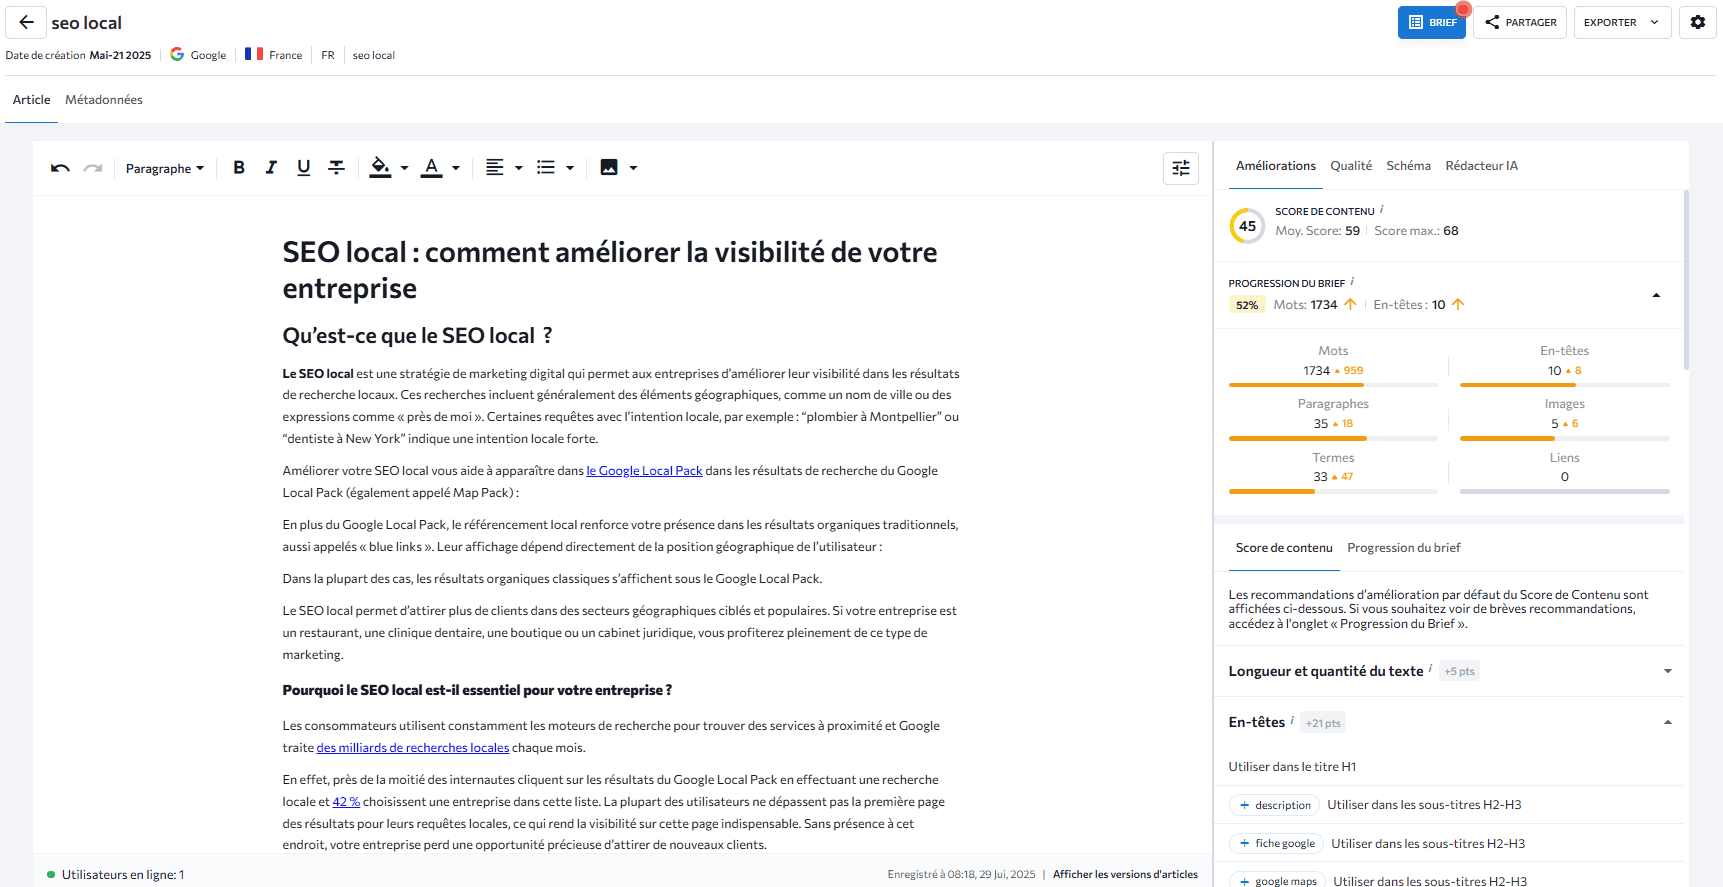Open the Rédacteur IA tab
The image size is (1723, 887).
[1481, 166]
